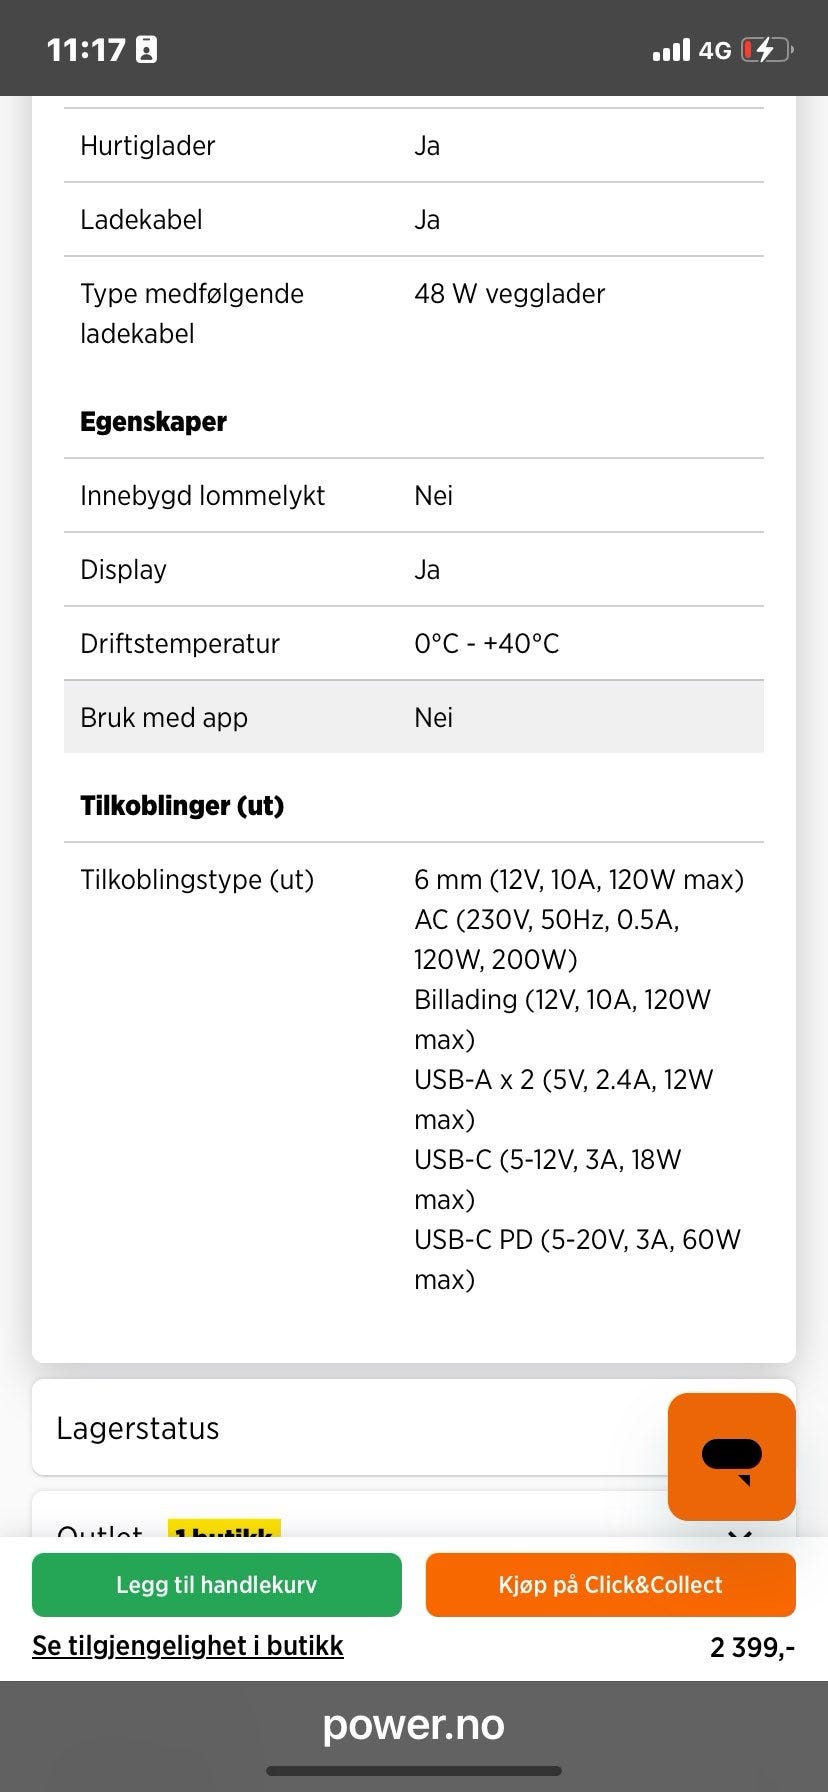Select the highlighted Bruk med app row

point(414,717)
